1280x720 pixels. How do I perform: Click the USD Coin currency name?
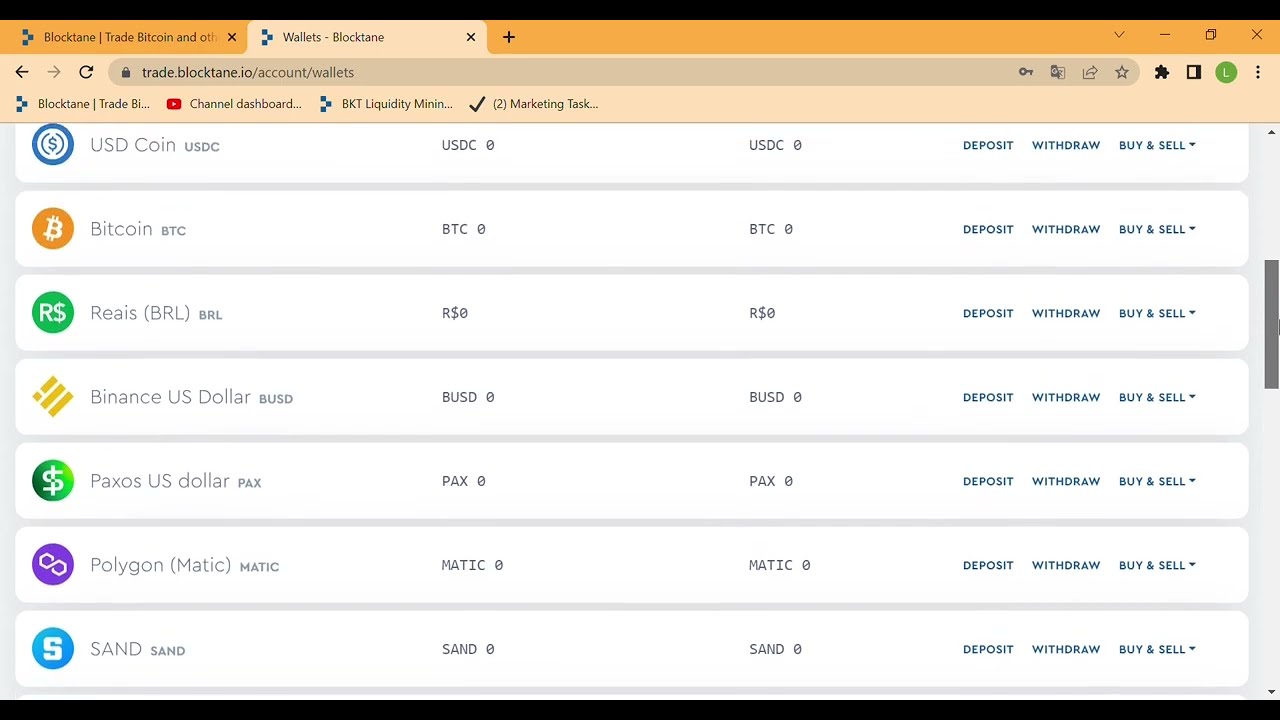[133, 145]
